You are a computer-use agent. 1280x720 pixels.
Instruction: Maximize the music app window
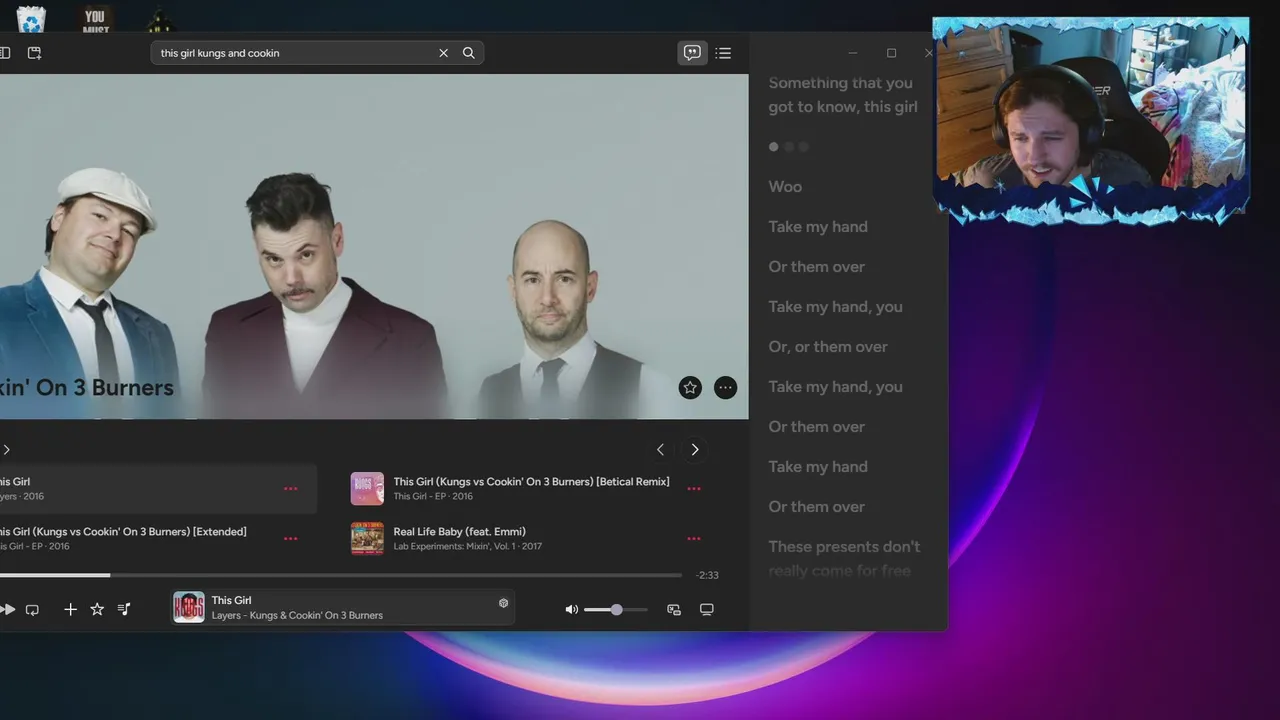[x=891, y=53]
